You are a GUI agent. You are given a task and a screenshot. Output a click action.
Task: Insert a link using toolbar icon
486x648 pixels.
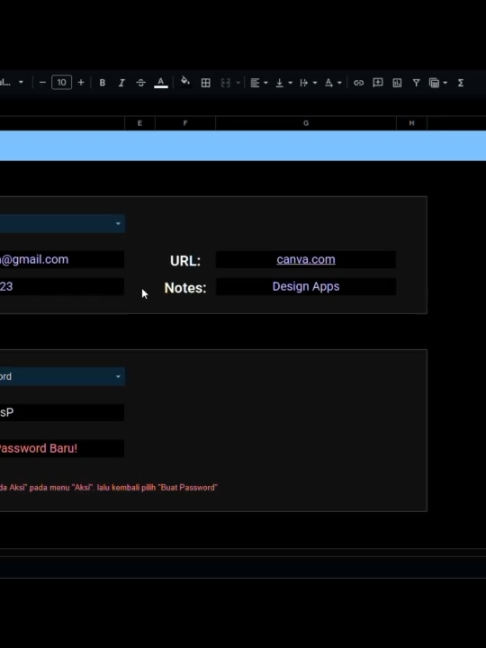(x=358, y=83)
